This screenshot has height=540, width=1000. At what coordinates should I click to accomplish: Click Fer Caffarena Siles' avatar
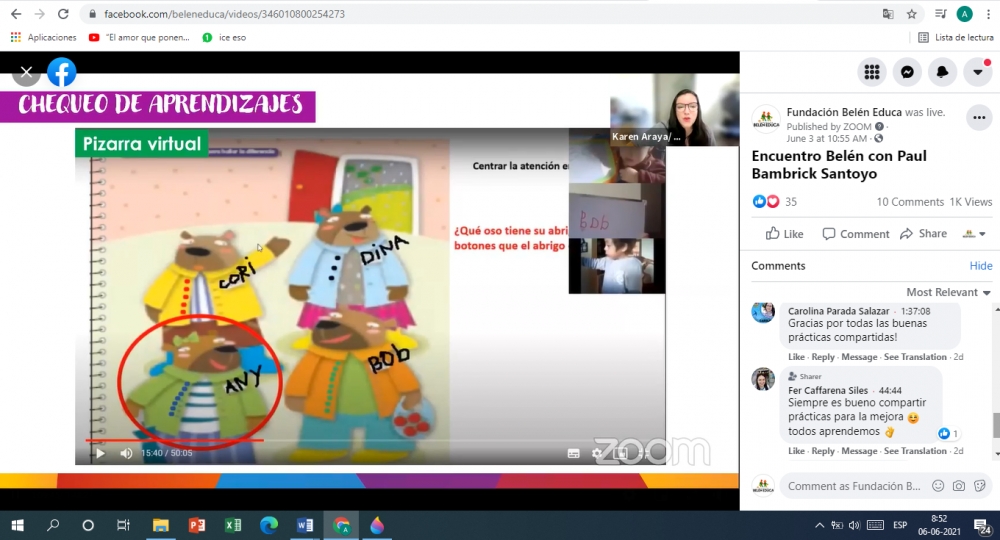pyautogui.click(x=763, y=379)
